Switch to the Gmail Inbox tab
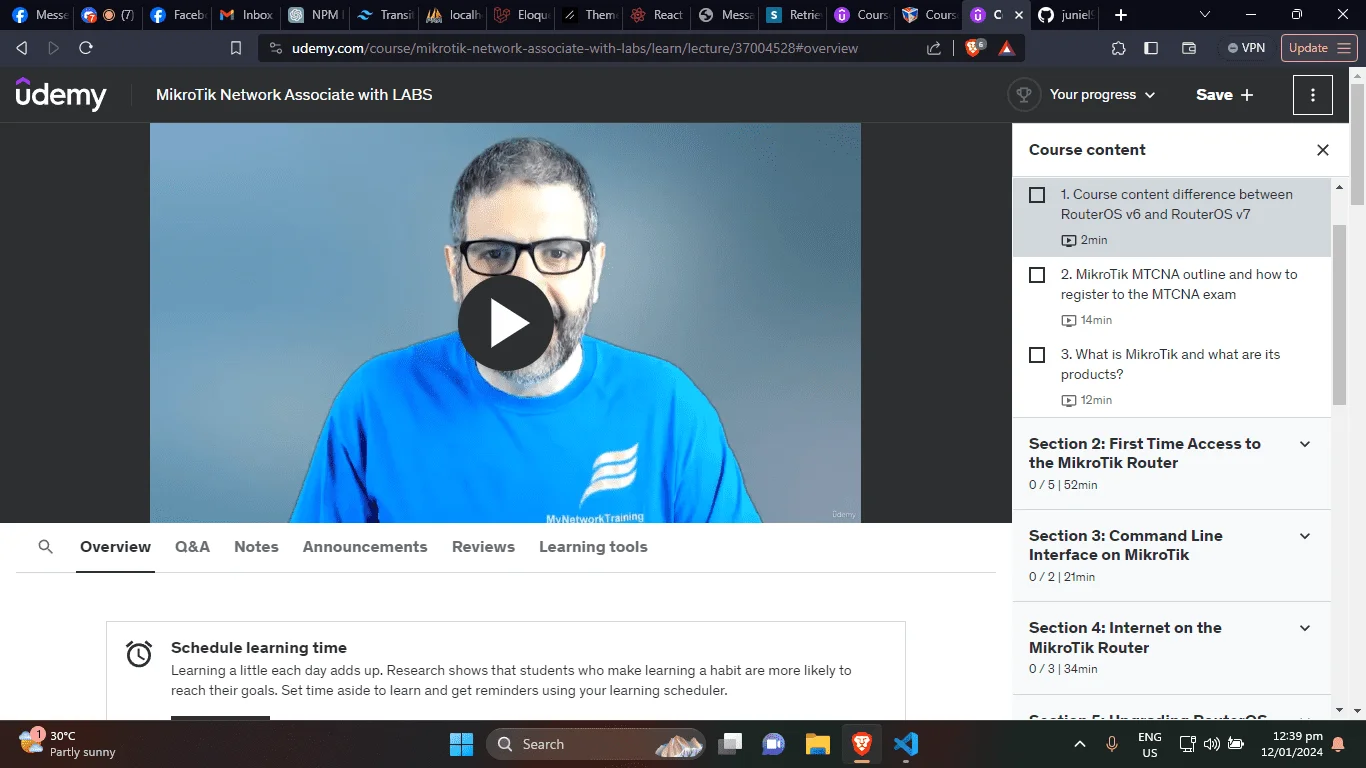The height and width of the screenshot is (768, 1366). (246, 15)
